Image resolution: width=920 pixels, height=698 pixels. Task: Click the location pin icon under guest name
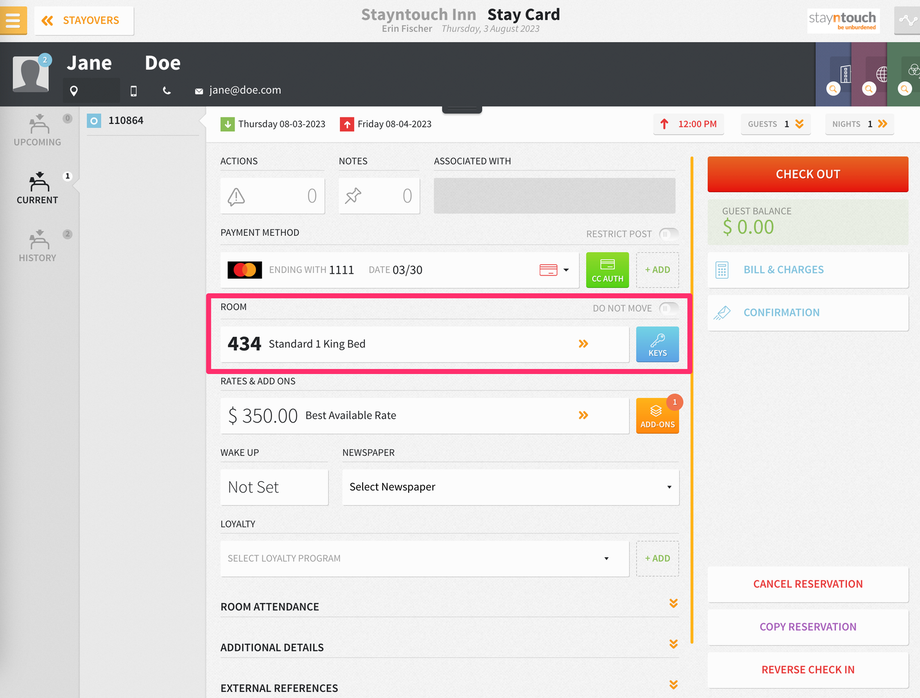[x=74, y=91]
